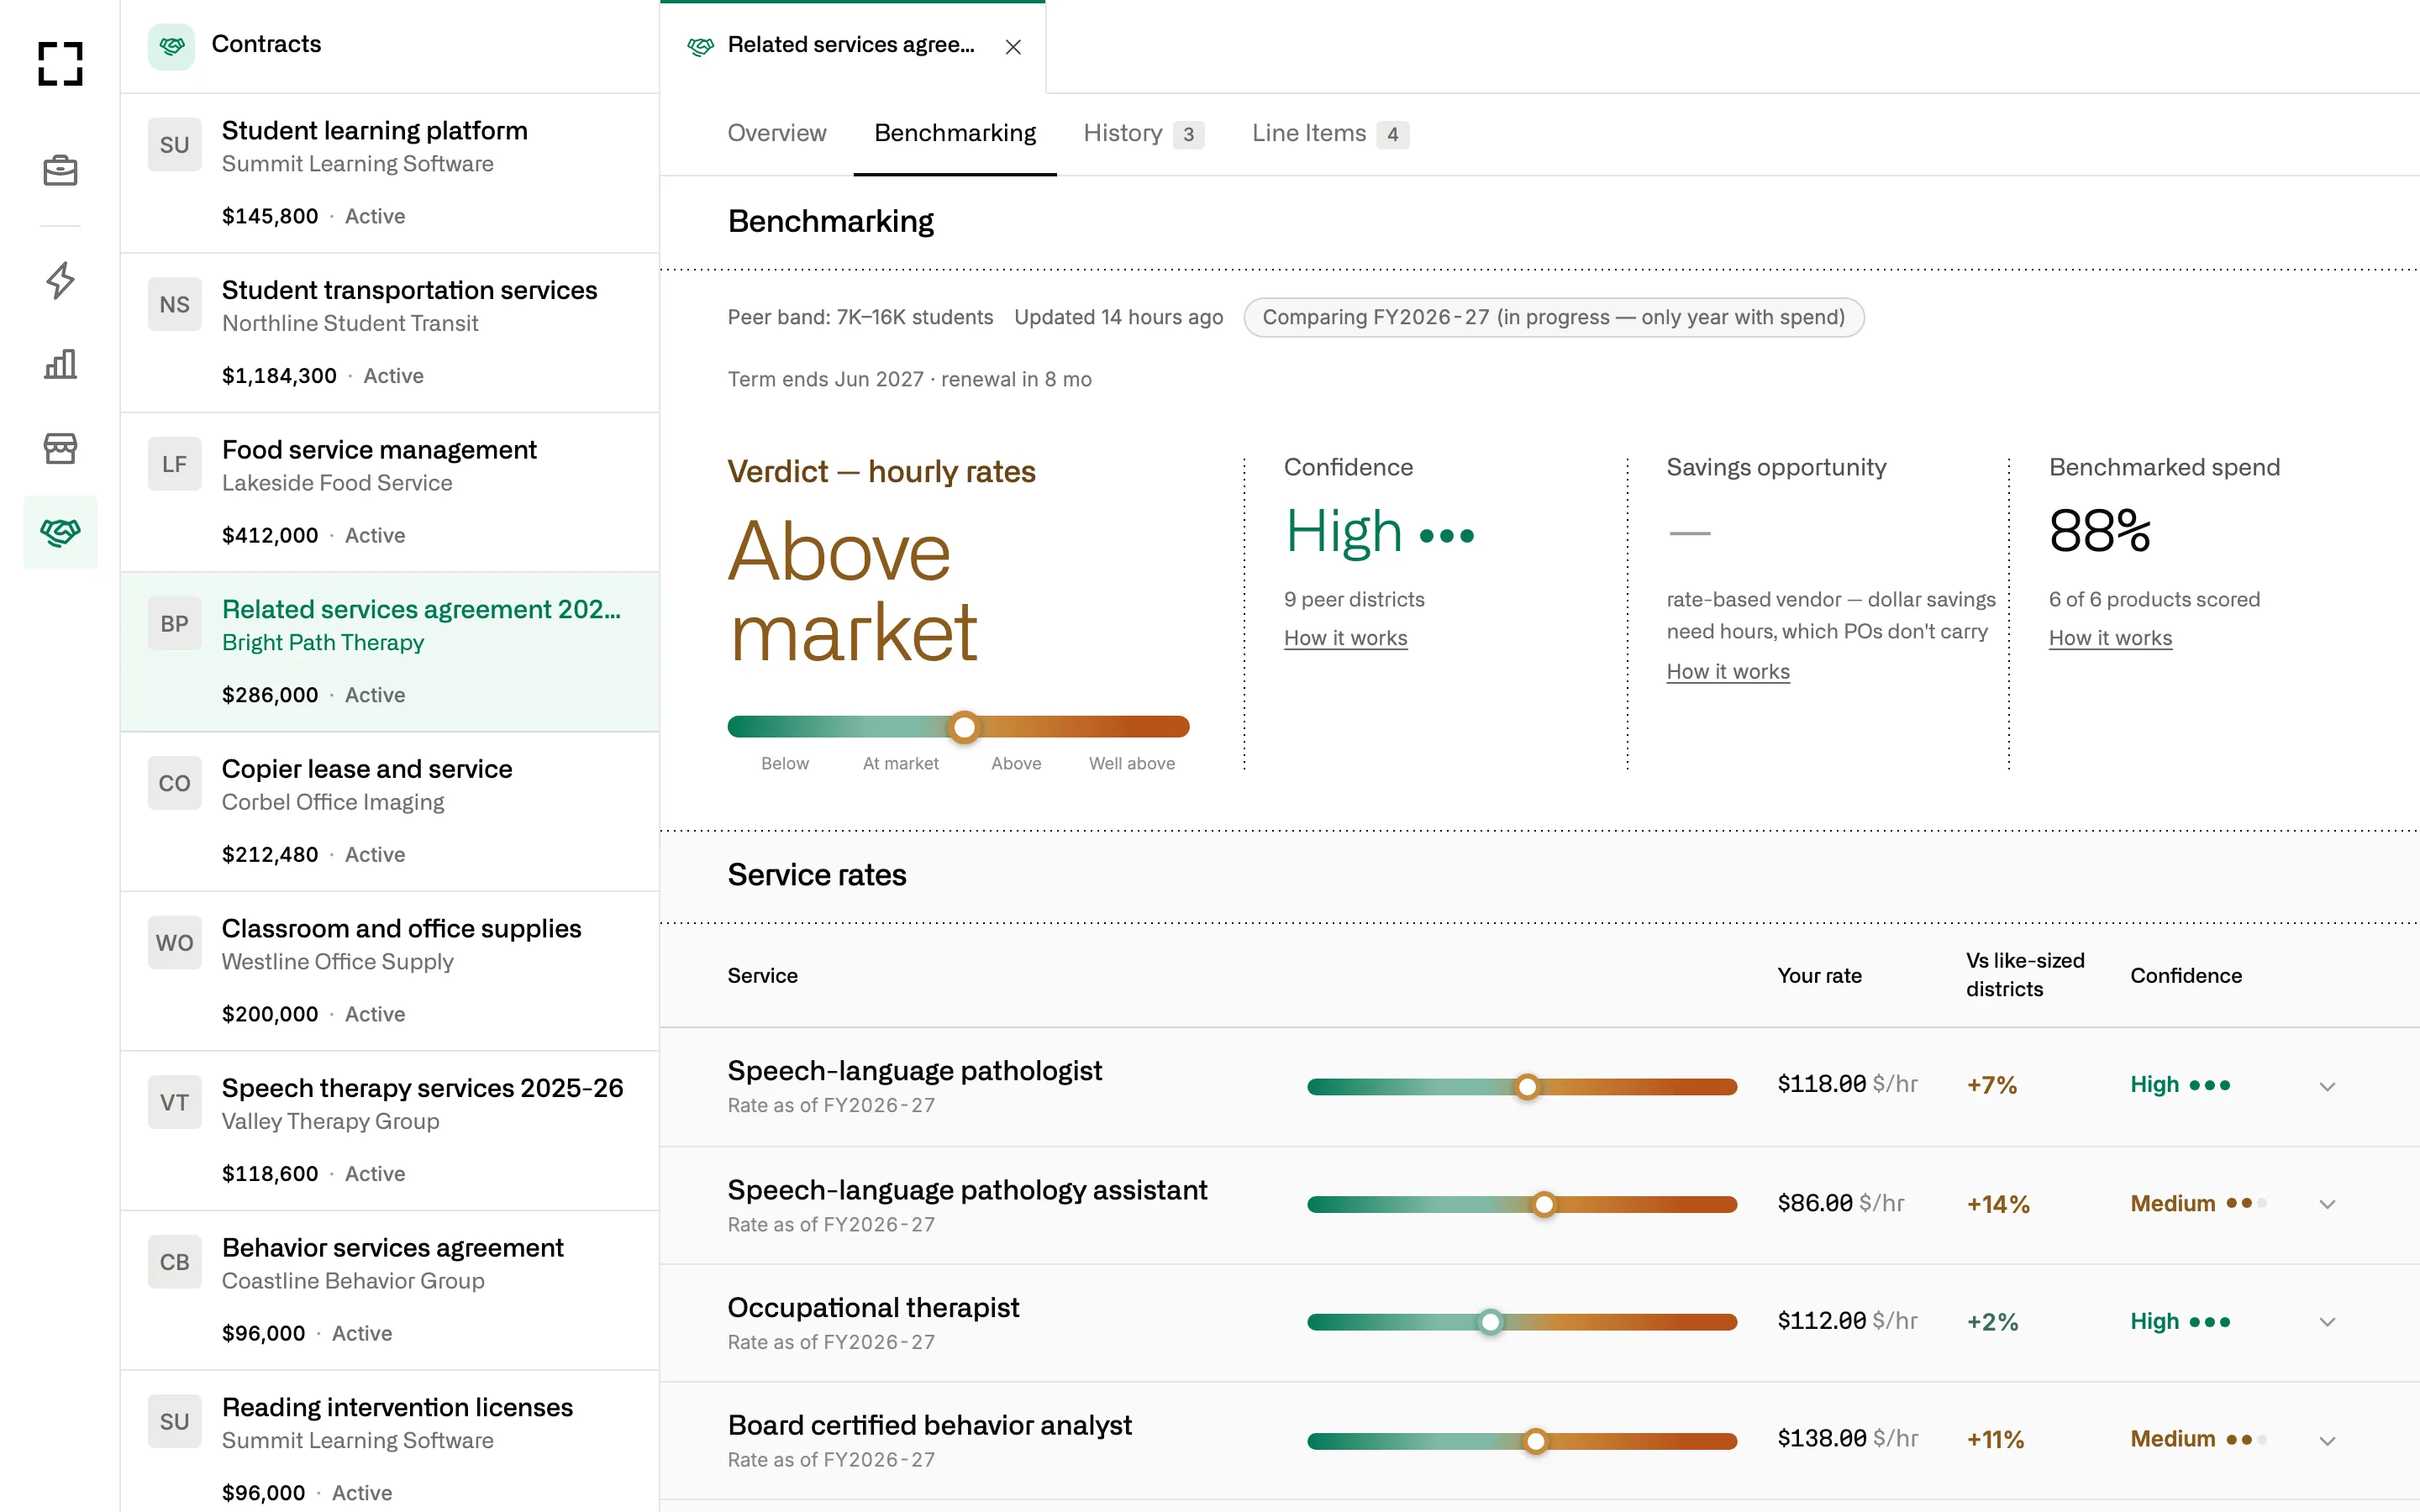The image size is (2420, 1512).
Task: Click the Above market verdict heading
Action: pyautogui.click(x=853, y=591)
